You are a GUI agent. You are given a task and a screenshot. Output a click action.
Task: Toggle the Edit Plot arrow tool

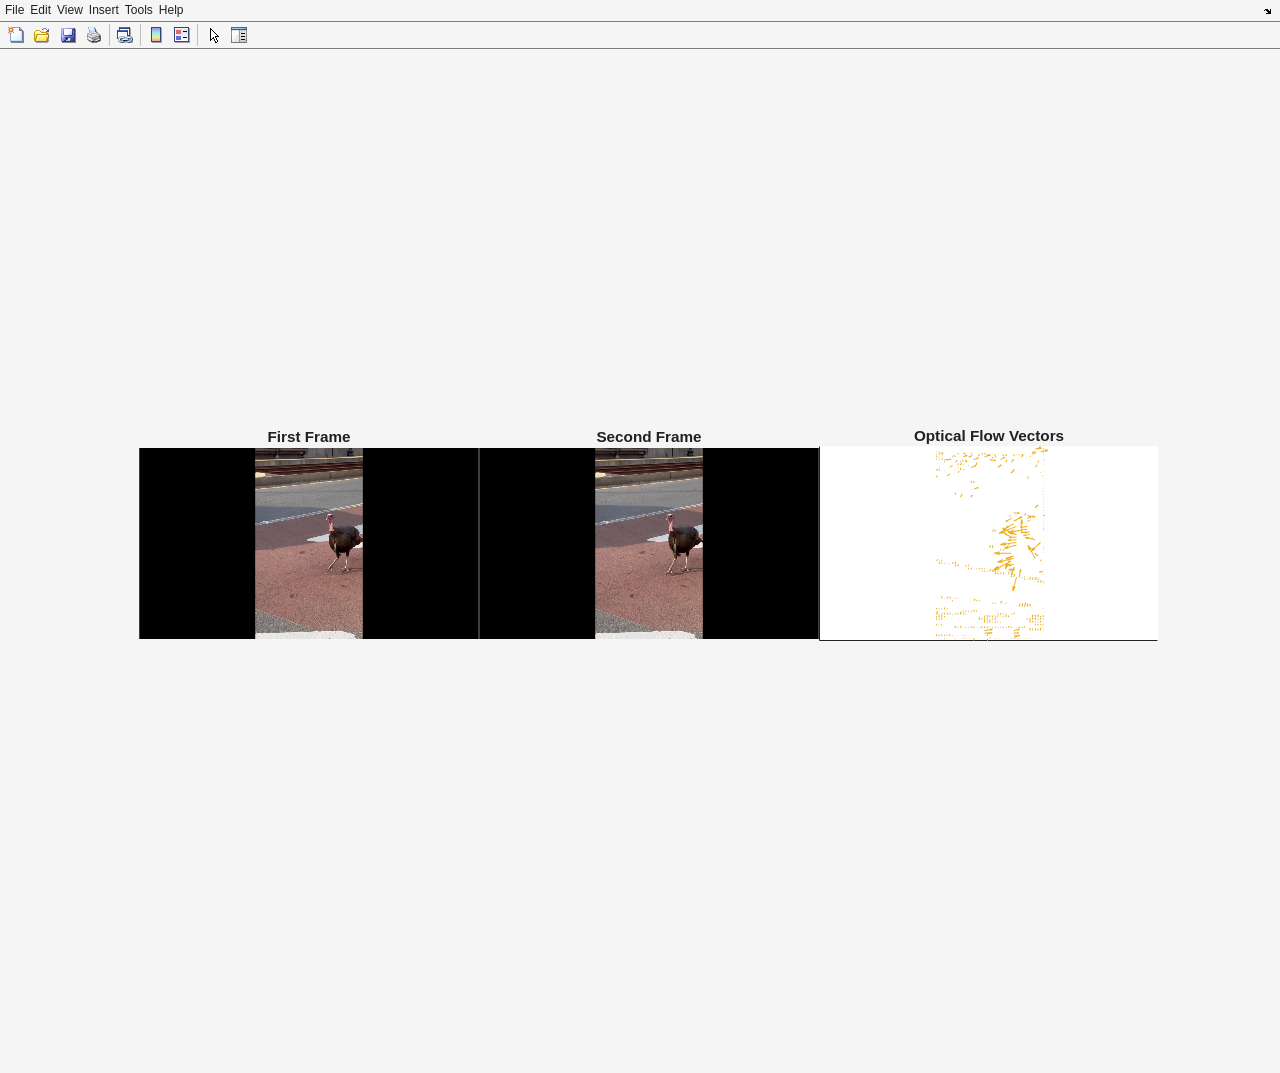[x=214, y=35]
